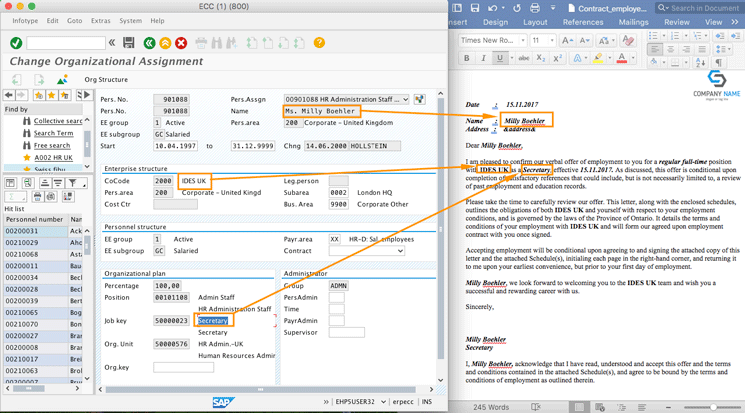Click the SAP Print icon
The width and height of the screenshot is (745, 413).
[201, 43]
